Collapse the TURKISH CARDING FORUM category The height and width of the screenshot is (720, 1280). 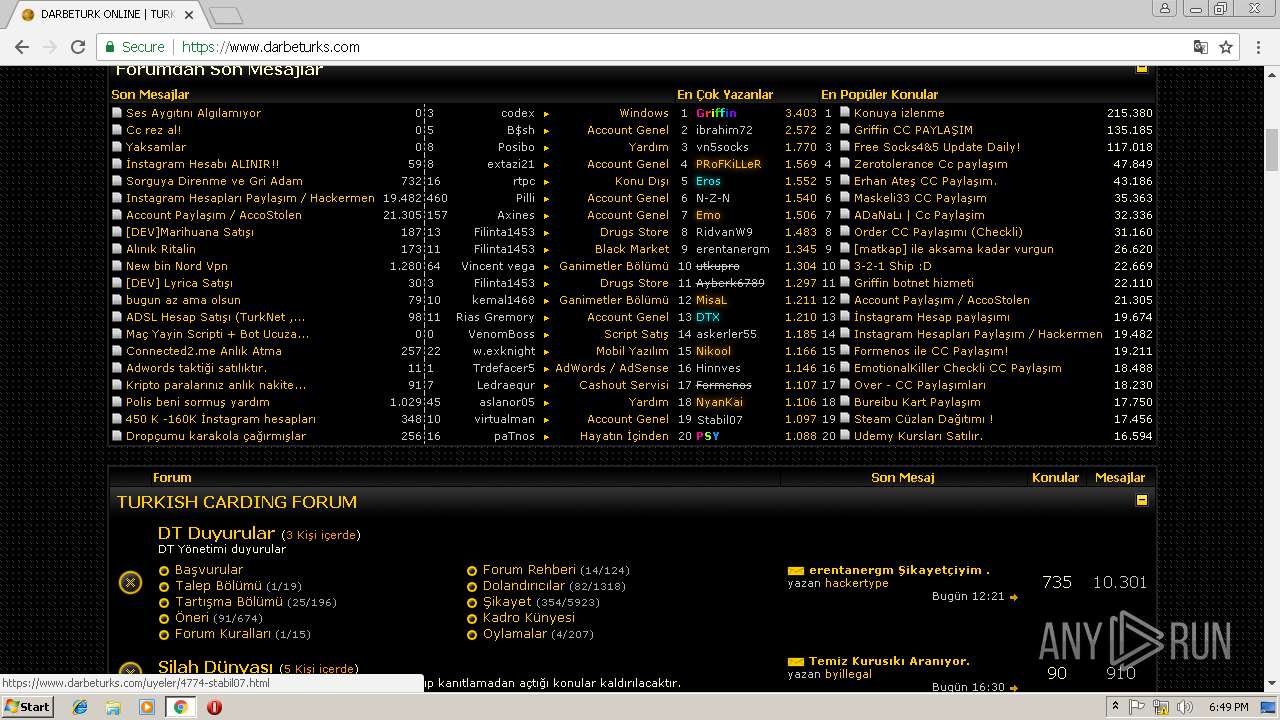point(1141,500)
